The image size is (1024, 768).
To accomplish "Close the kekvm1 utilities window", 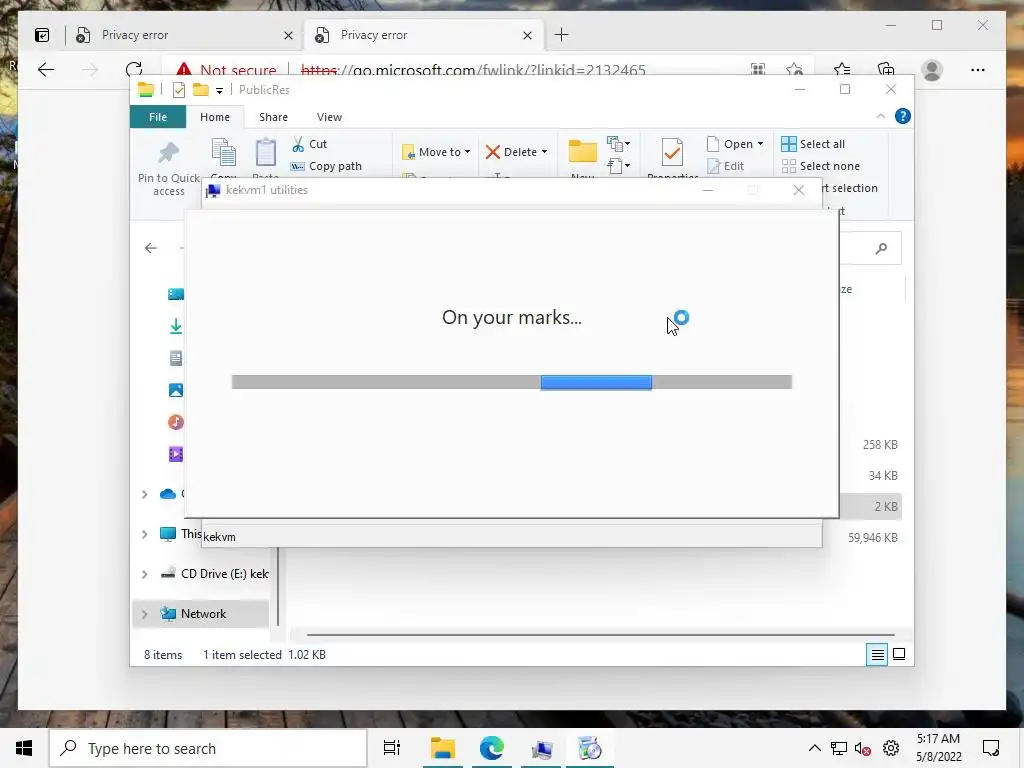I will click(798, 190).
